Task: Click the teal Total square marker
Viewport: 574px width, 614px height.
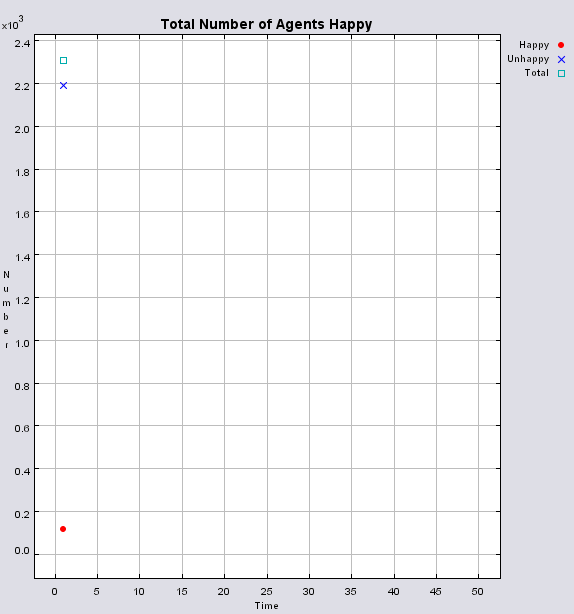Action: click(63, 60)
